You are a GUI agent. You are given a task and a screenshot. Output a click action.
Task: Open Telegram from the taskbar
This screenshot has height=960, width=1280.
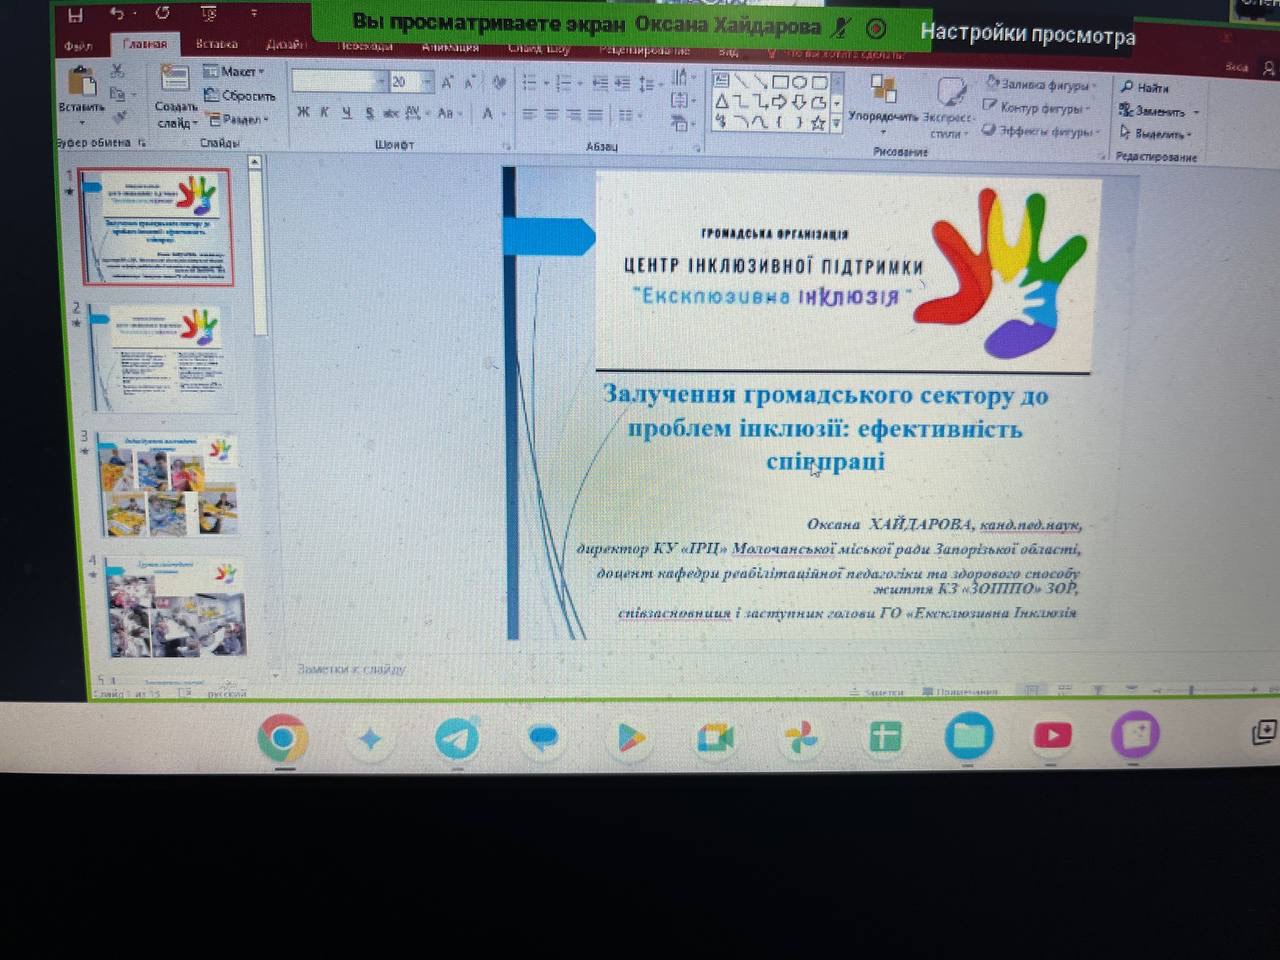pos(457,738)
